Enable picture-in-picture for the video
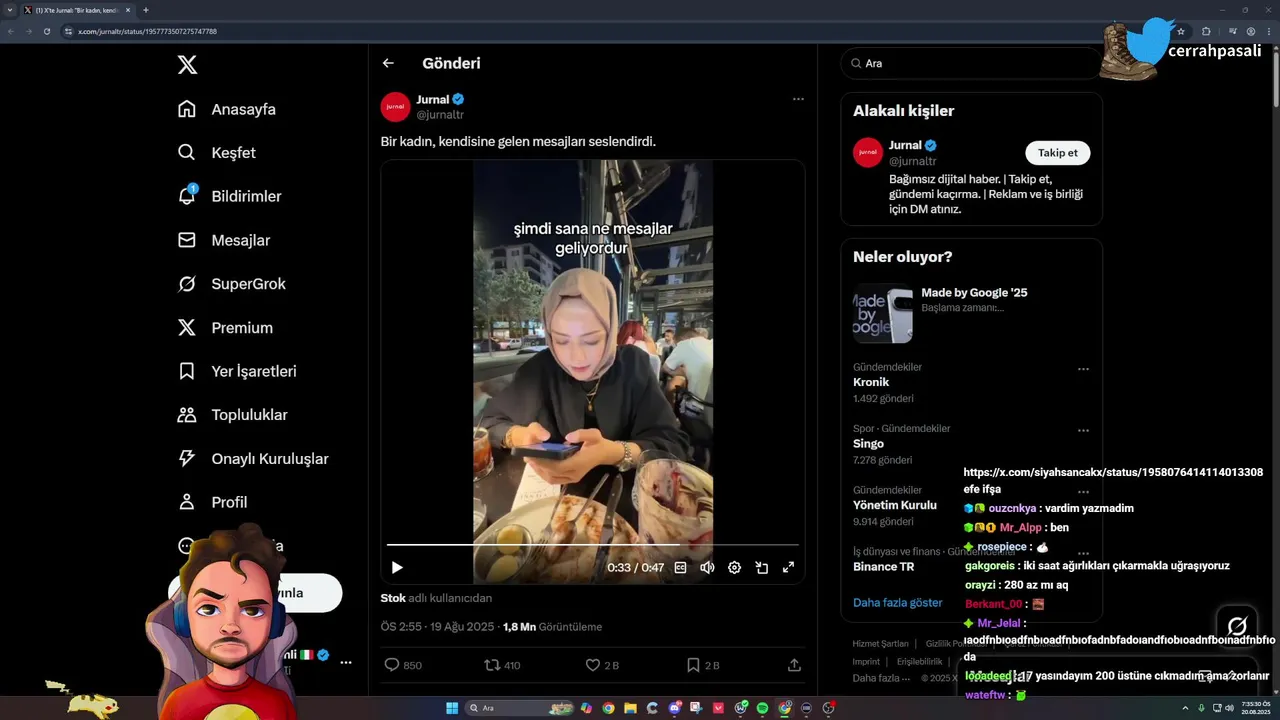This screenshot has width=1280, height=720. point(761,567)
